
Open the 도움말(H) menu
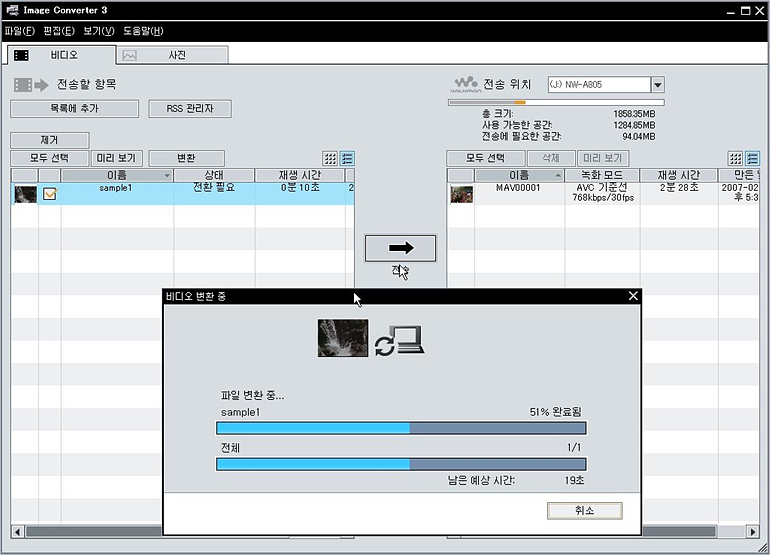(143, 31)
